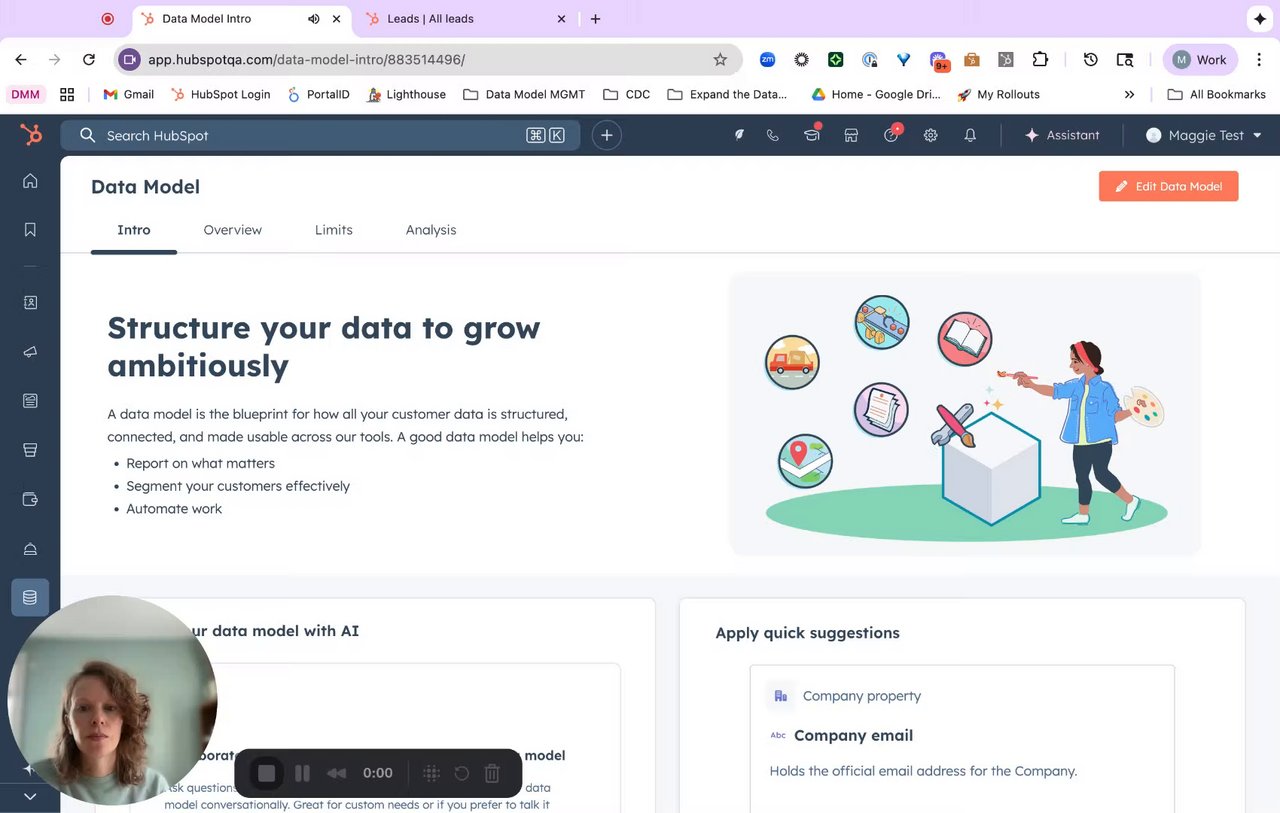
Task: Open the Commerce storefront sidebar icon
Action: point(30,450)
